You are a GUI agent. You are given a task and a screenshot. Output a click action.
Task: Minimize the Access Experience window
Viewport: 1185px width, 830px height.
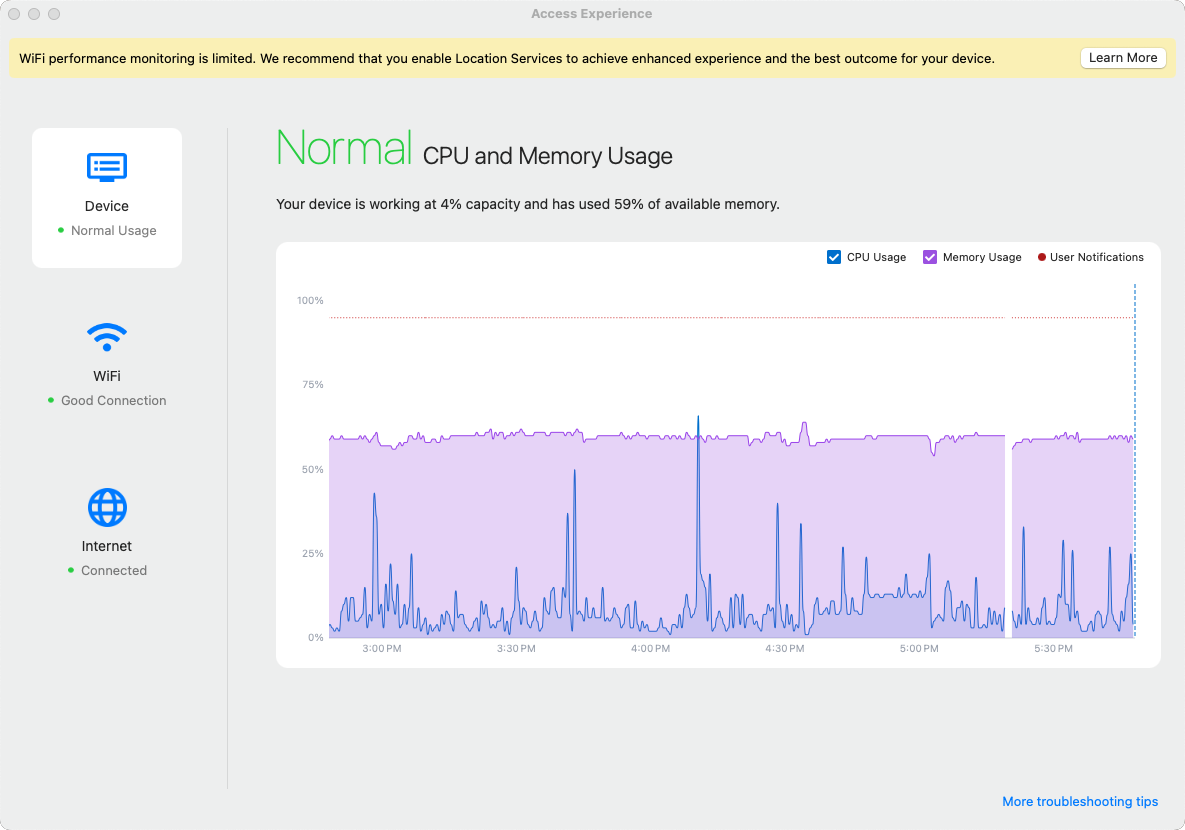click(34, 14)
